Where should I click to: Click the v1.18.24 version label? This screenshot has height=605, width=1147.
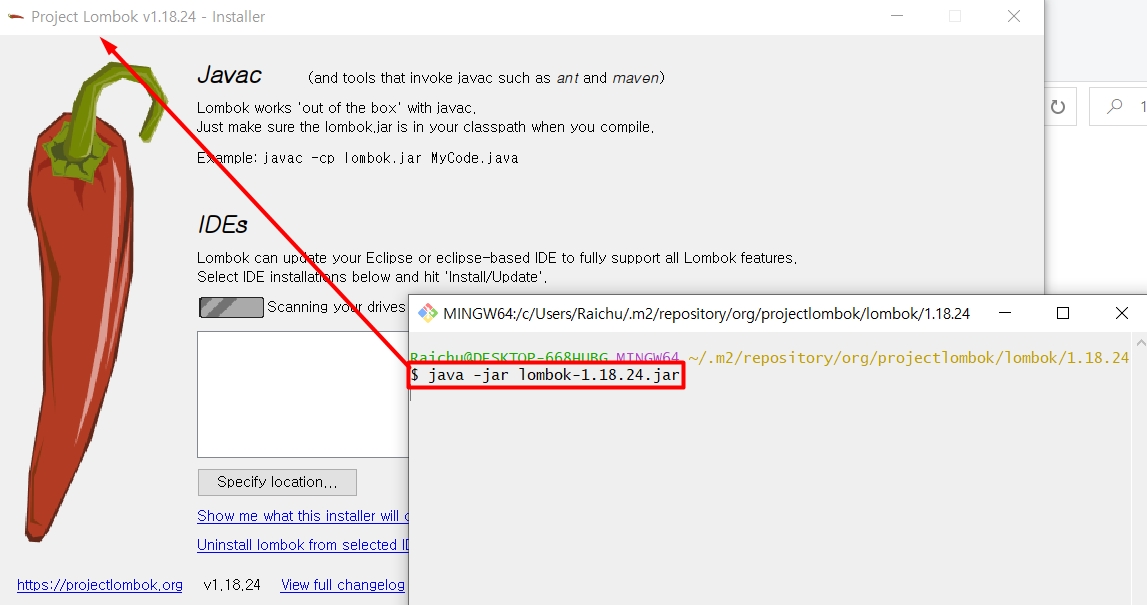232,585
